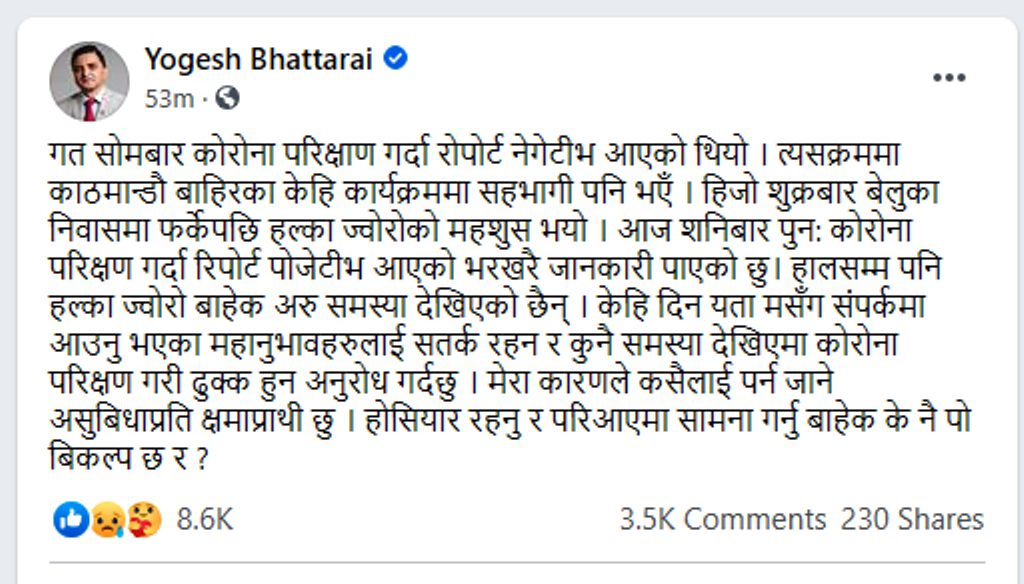Click post line starting with 'हल्का ज्वोरो बाहेक'
The height and width of the screenshot is (584, 1024).
pyautogui.click(x=488, y=306)
